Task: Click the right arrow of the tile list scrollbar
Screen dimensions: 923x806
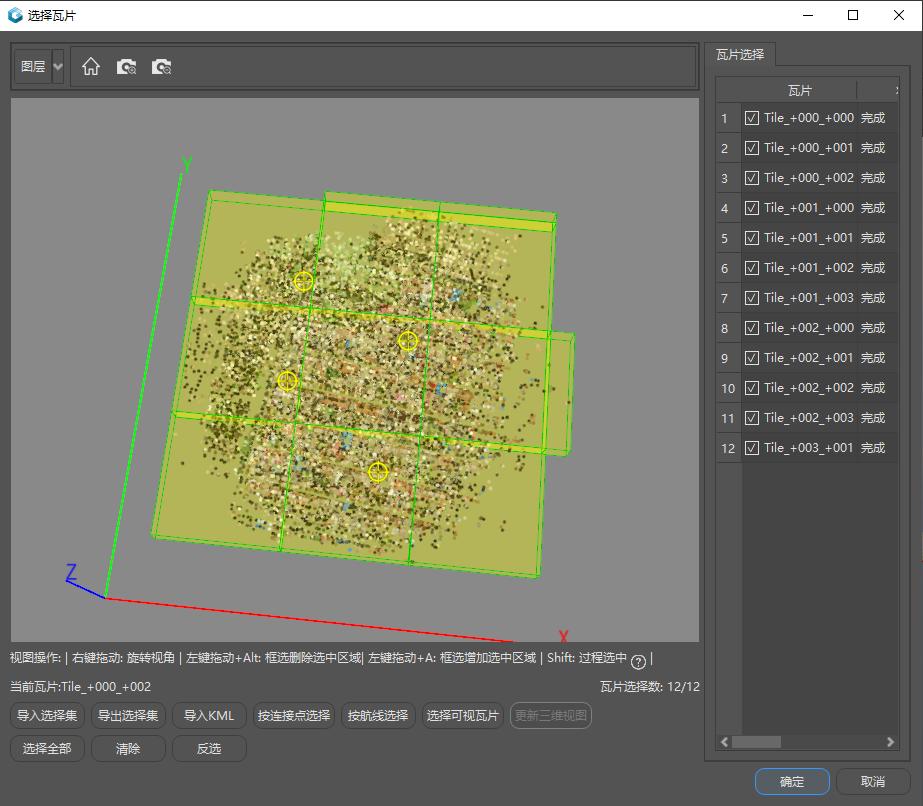Action: 890,742
